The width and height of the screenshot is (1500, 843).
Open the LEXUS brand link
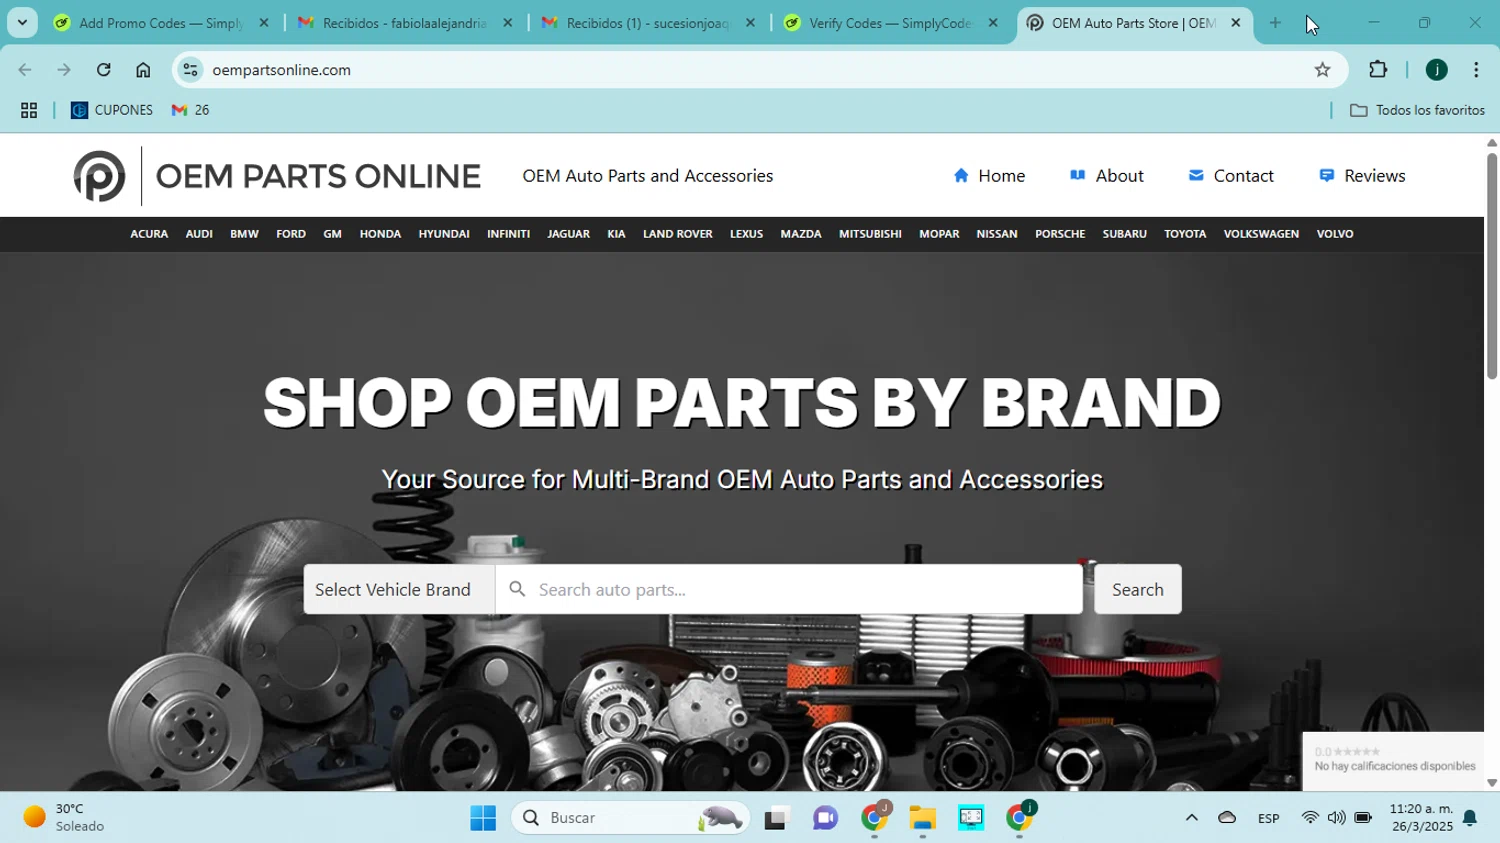pyautogui.click(x=746, y=234)
